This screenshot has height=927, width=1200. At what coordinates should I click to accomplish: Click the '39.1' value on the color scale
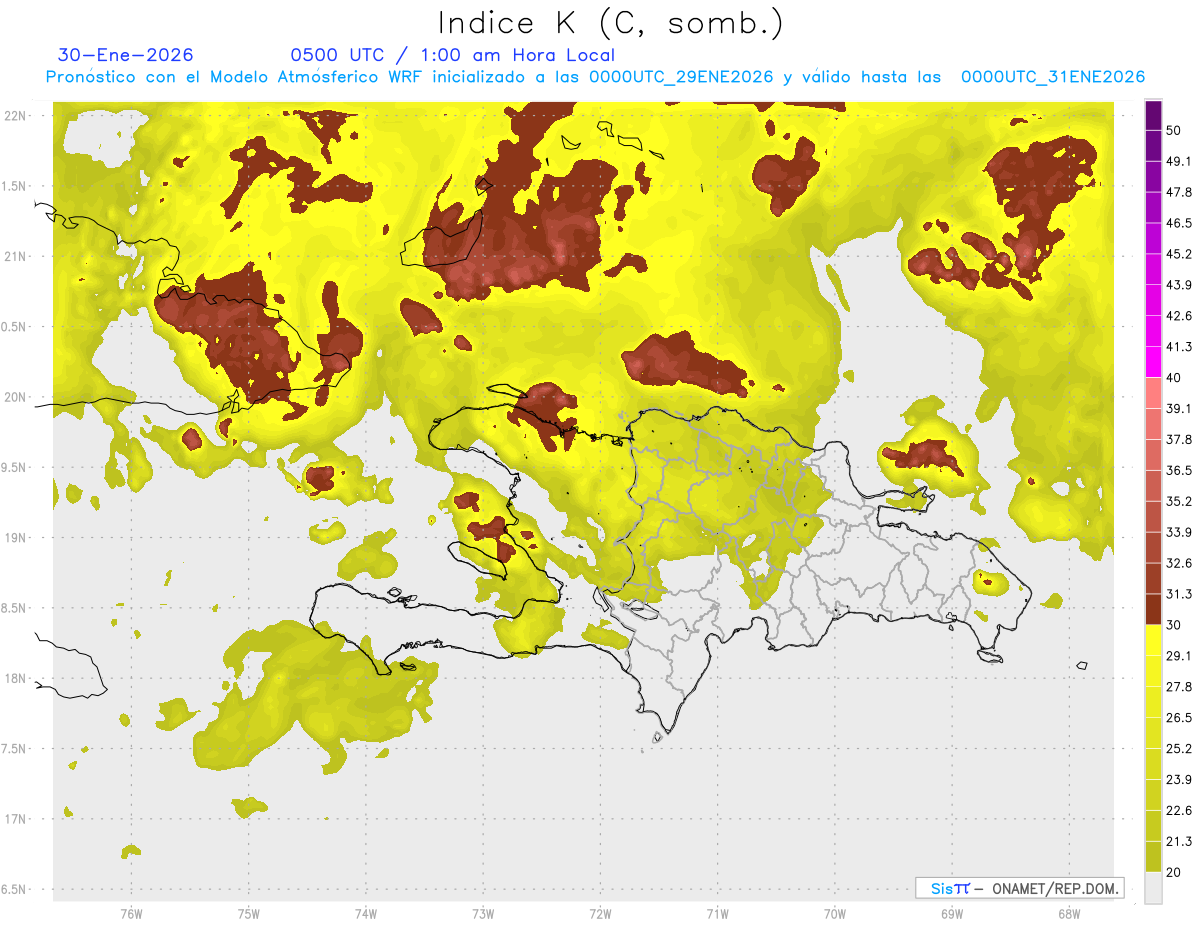[x=1179, y=409]
